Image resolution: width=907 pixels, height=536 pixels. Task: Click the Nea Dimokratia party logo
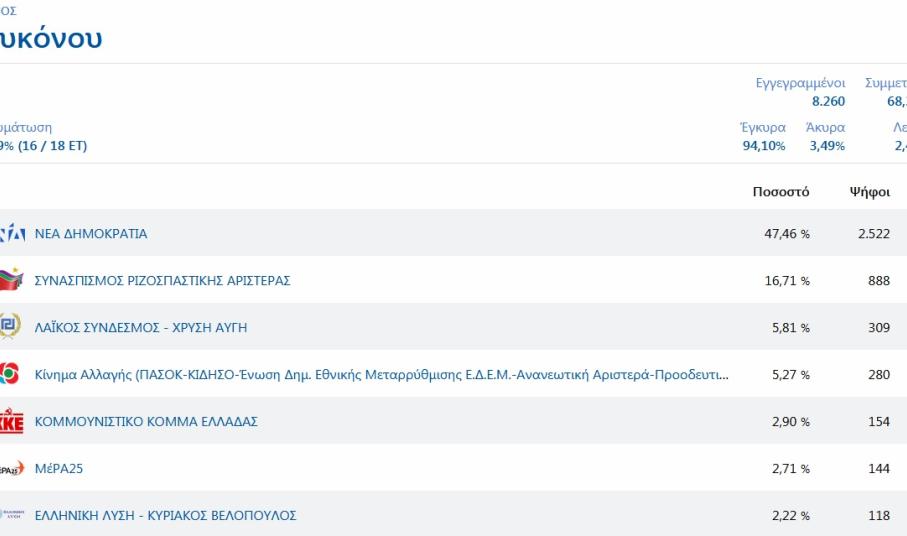tap(11, 234)
